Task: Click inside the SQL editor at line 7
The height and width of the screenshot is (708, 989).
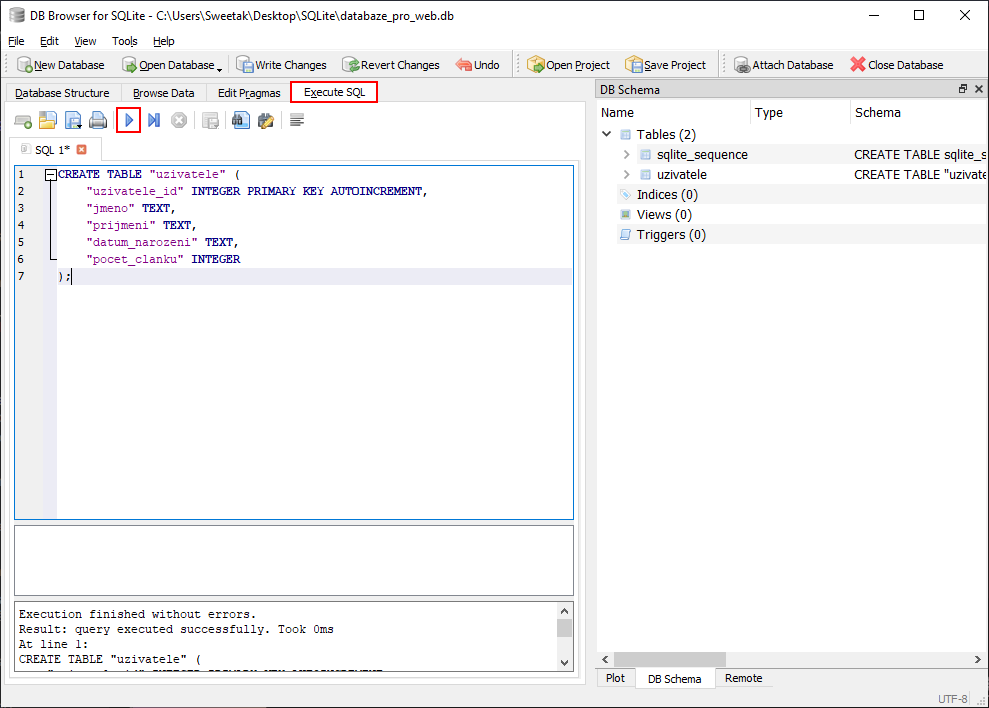Action: tap(314, 276)
